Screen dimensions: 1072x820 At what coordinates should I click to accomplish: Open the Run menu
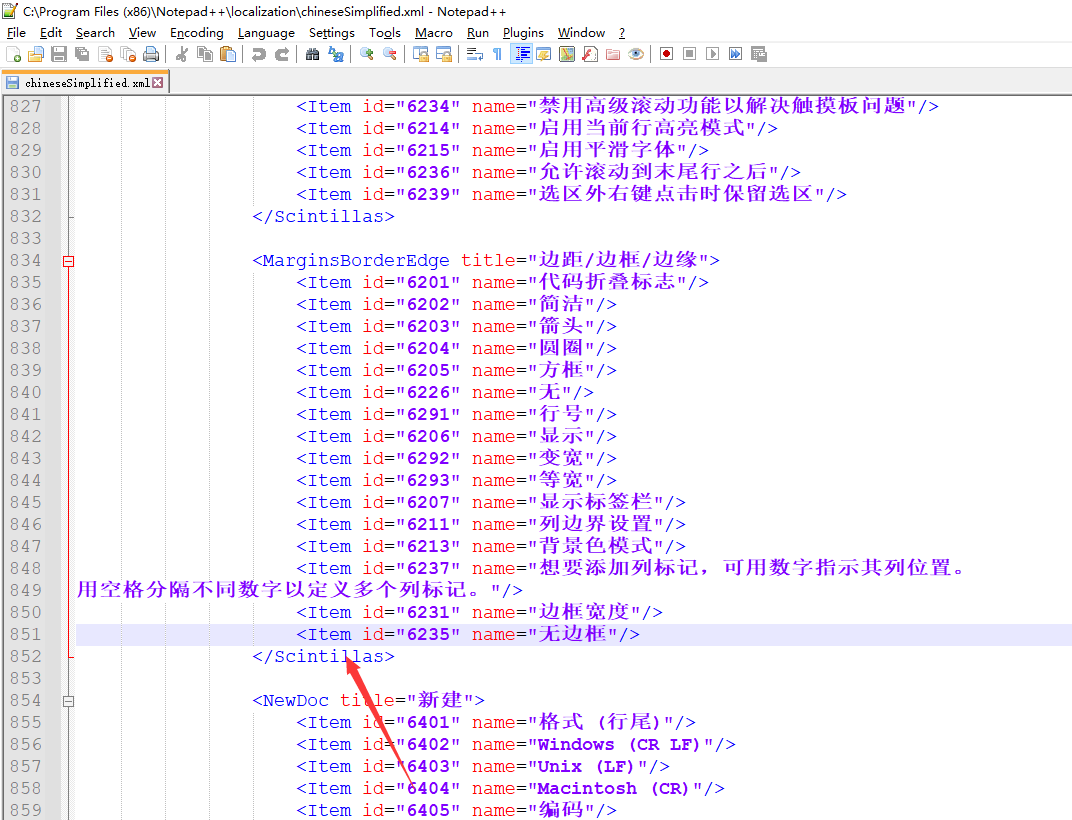[x=478, y=33]
